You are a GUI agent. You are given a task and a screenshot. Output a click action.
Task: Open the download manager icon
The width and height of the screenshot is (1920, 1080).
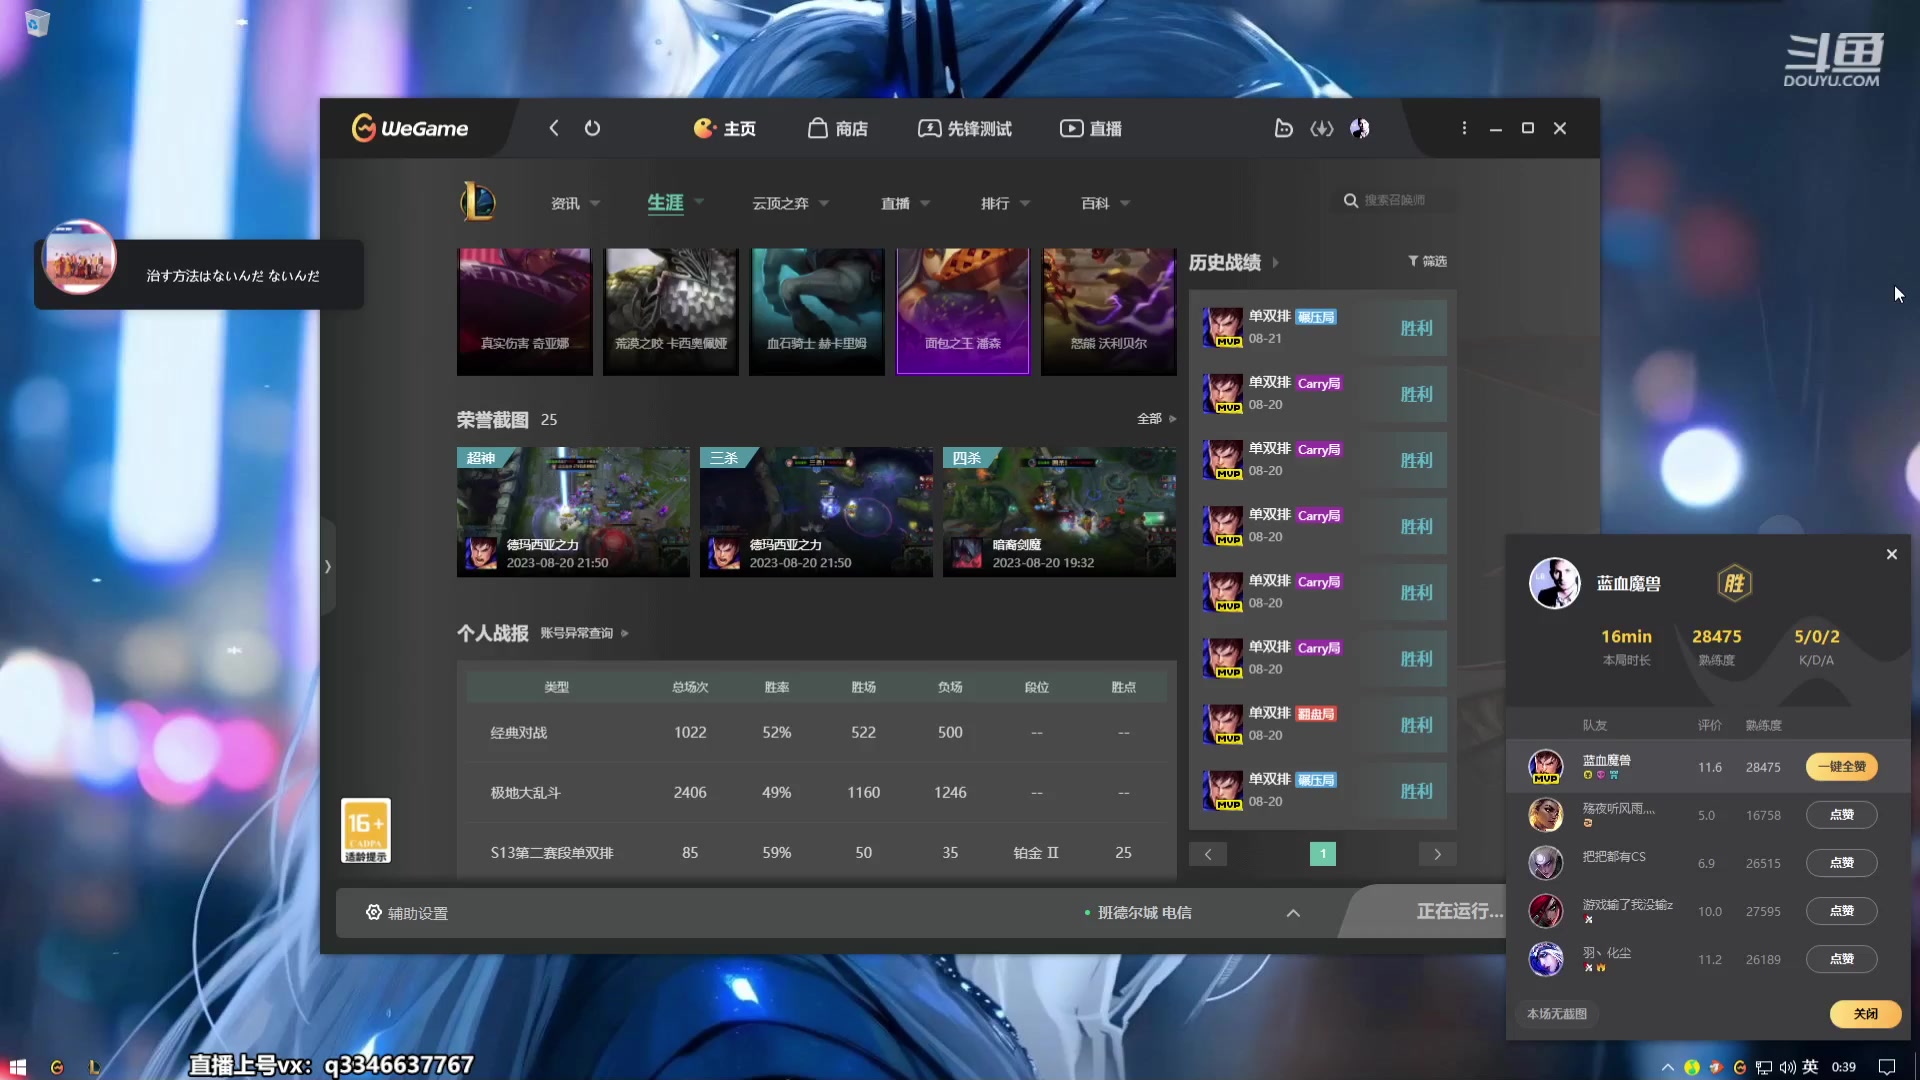click(1322, 128)
